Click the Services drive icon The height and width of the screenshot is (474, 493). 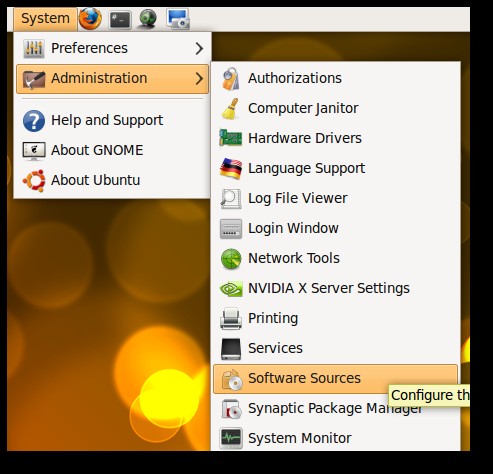pos(231,349)
